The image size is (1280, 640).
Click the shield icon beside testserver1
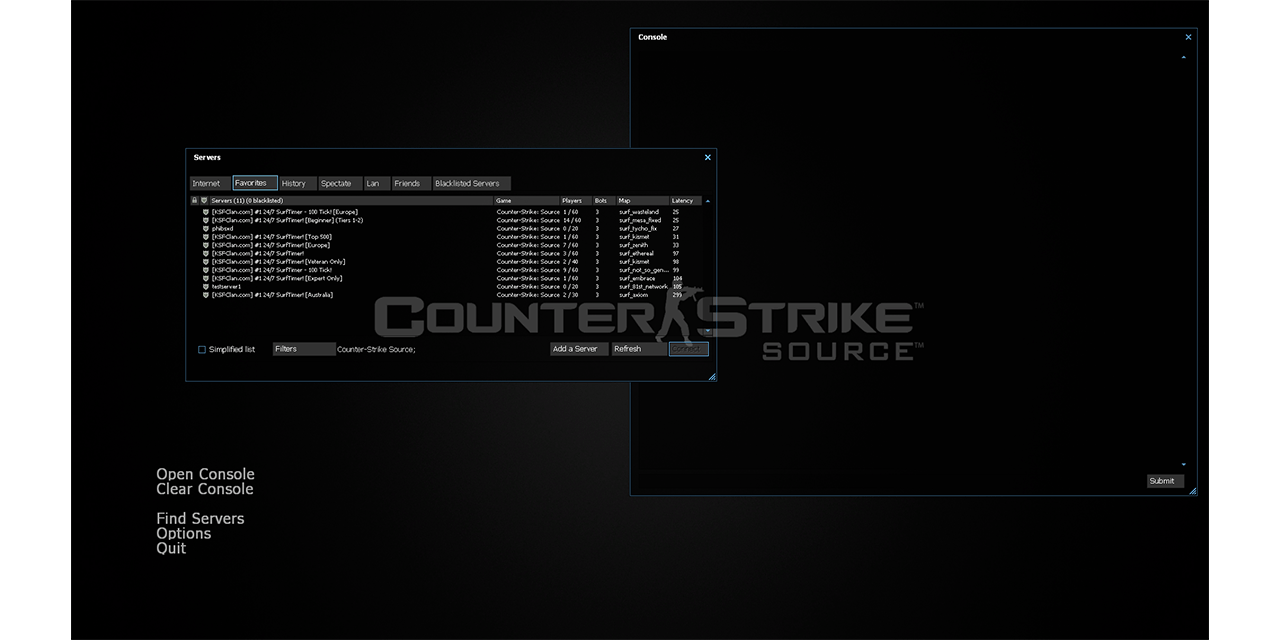coord(205,287)
